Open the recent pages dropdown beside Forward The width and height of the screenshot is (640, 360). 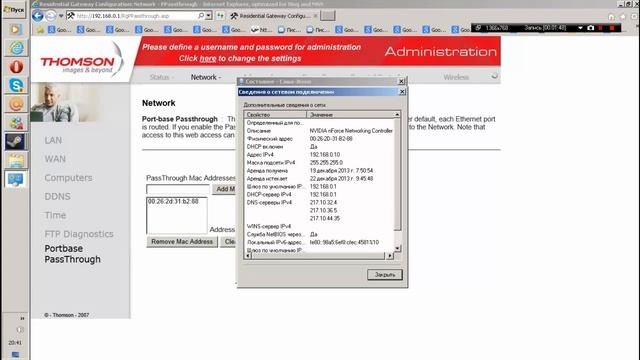(x=61, y=16)
